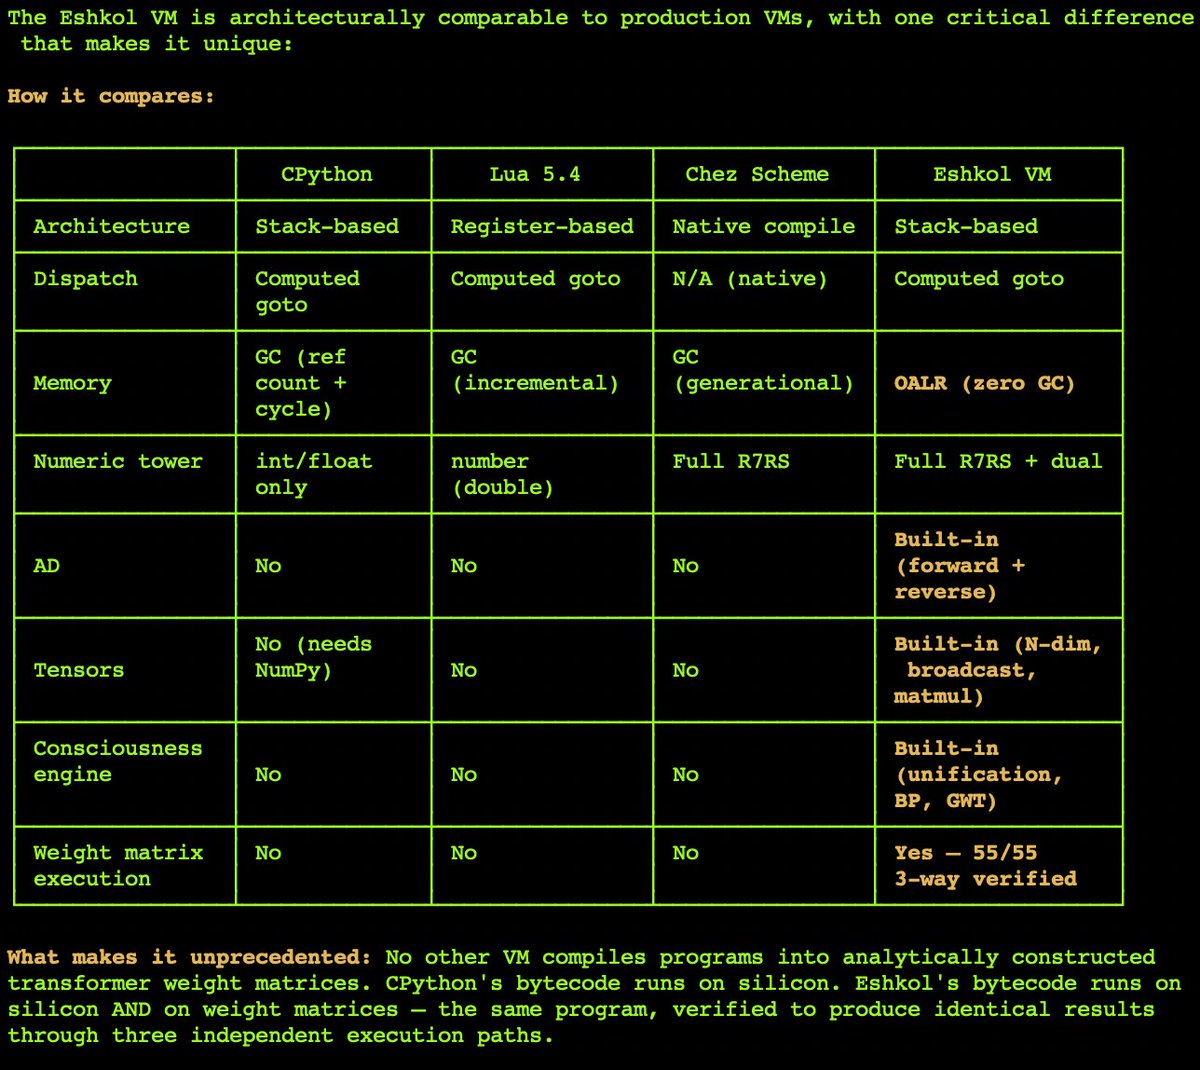The height and width of the screenshot is (1070, 1200).
Task: Select the 'Yes — 55/55 3-way verified' cell
Action: [985, 866]
